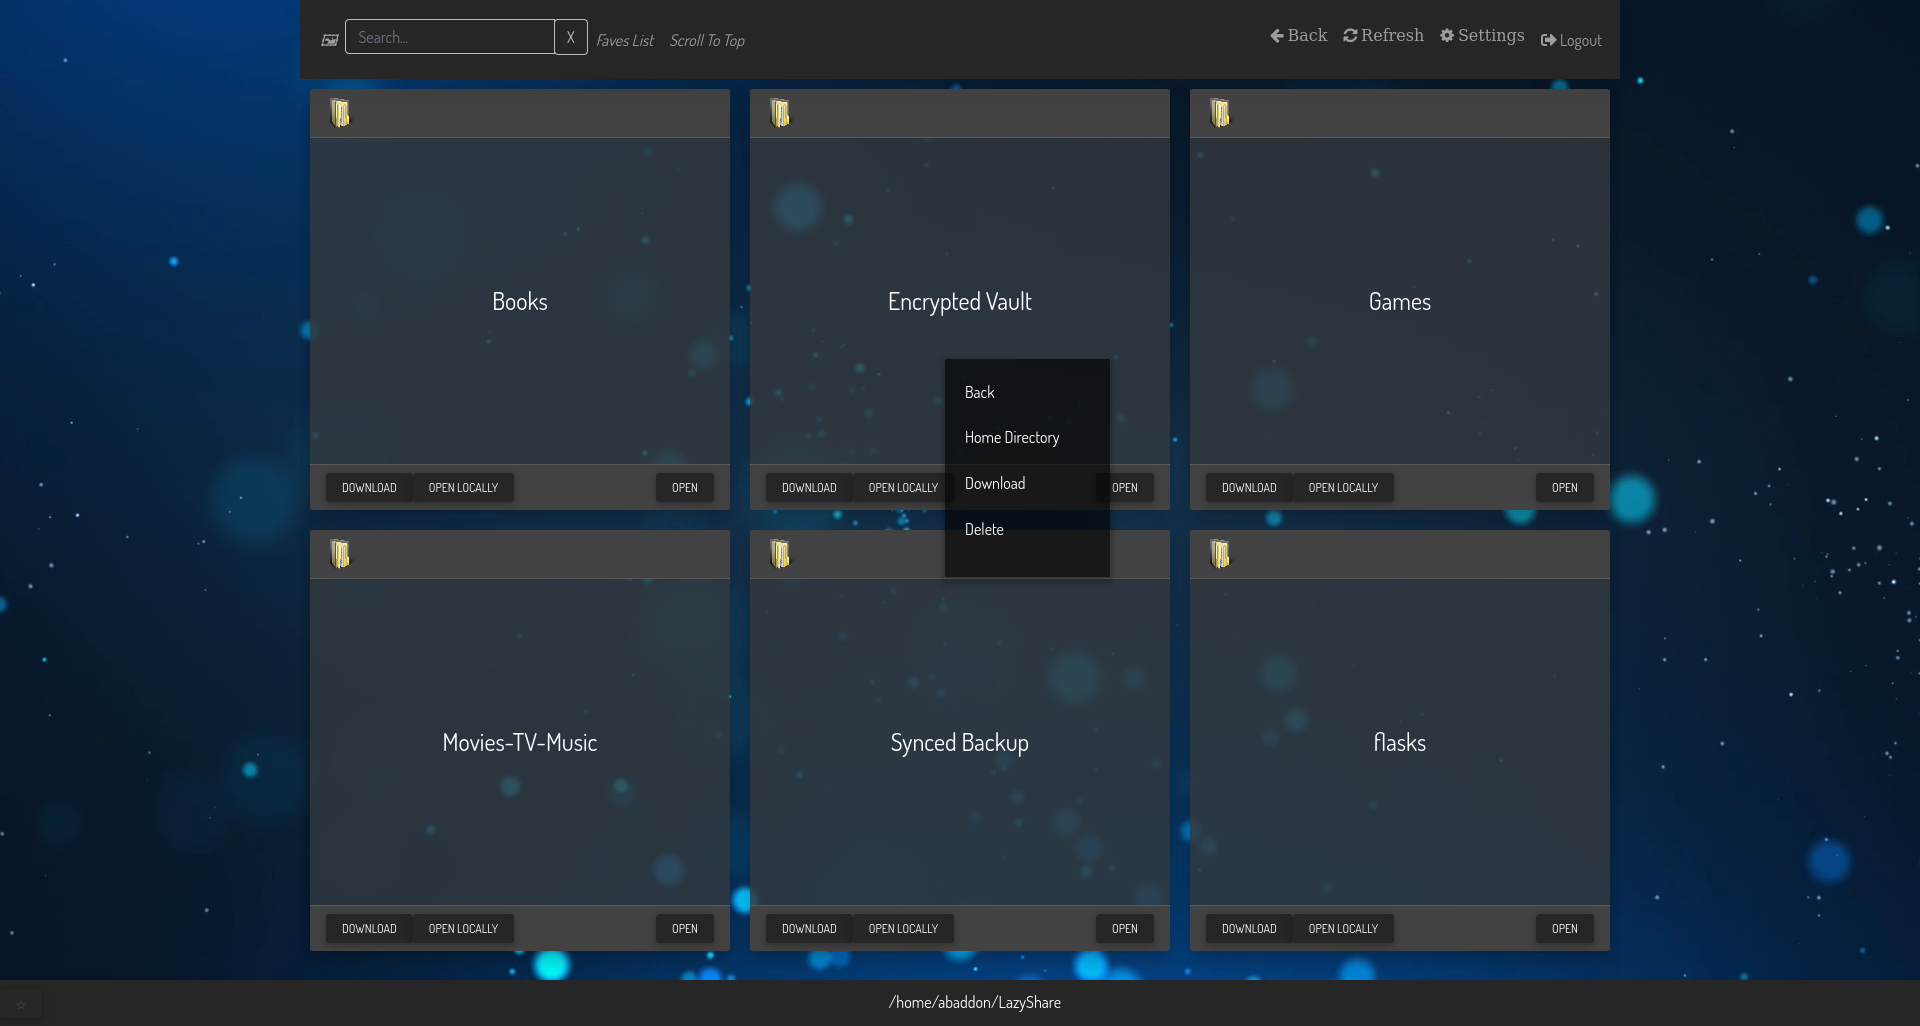This screenshot has height=1026, width=1920.
Task: Click the folder icon on the Encrypted Vault card
Action: coord(780,113)
